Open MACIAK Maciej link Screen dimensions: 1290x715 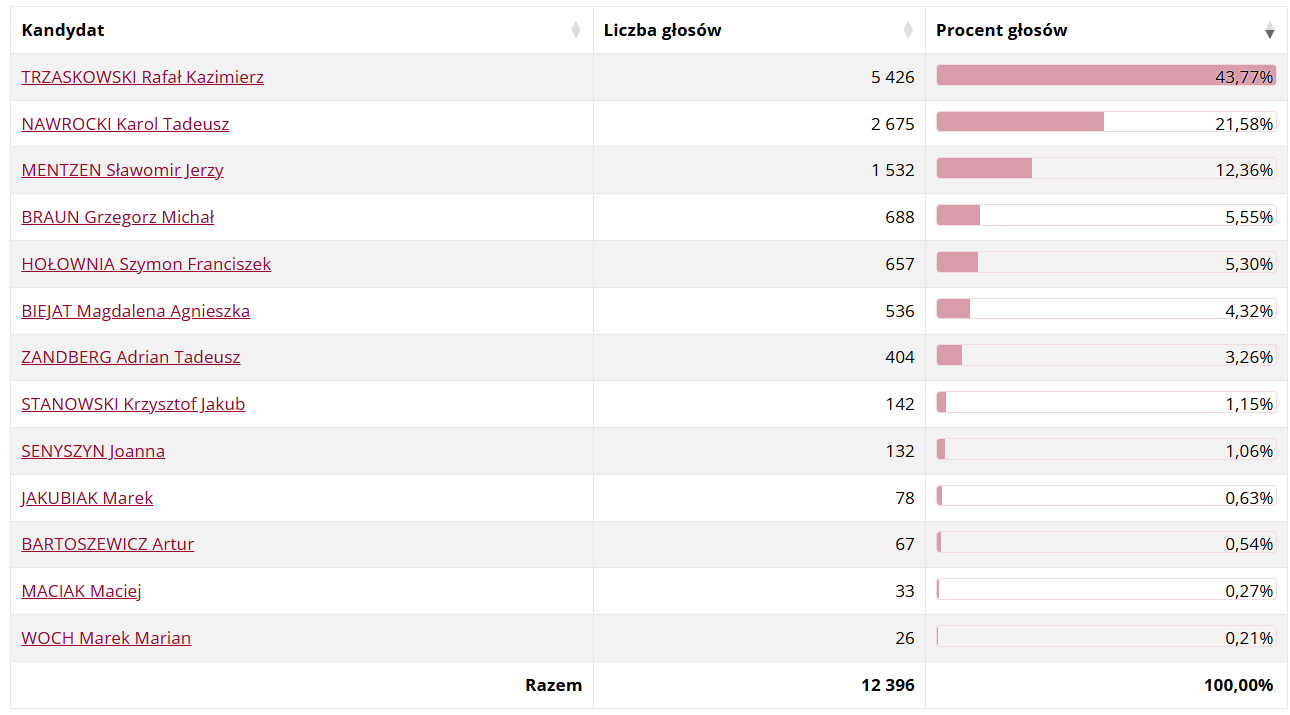[81, 591]
